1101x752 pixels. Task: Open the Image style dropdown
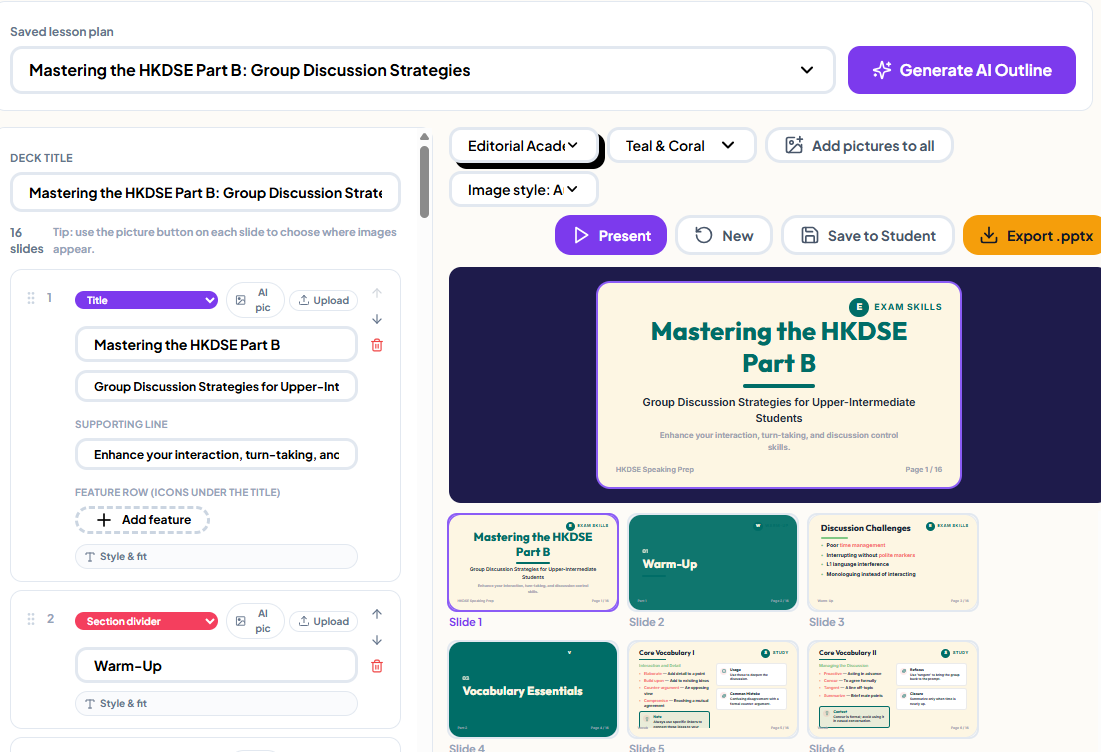click(x=524, y=190)
